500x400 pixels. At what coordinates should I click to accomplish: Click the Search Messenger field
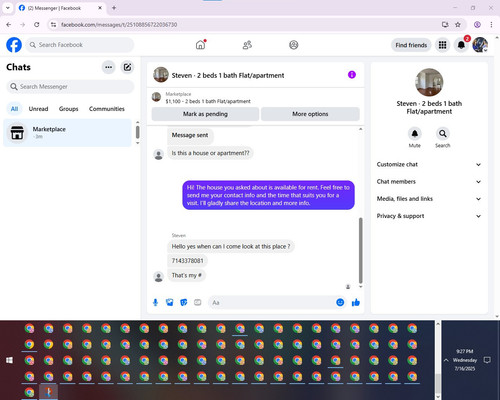(70, 87)
